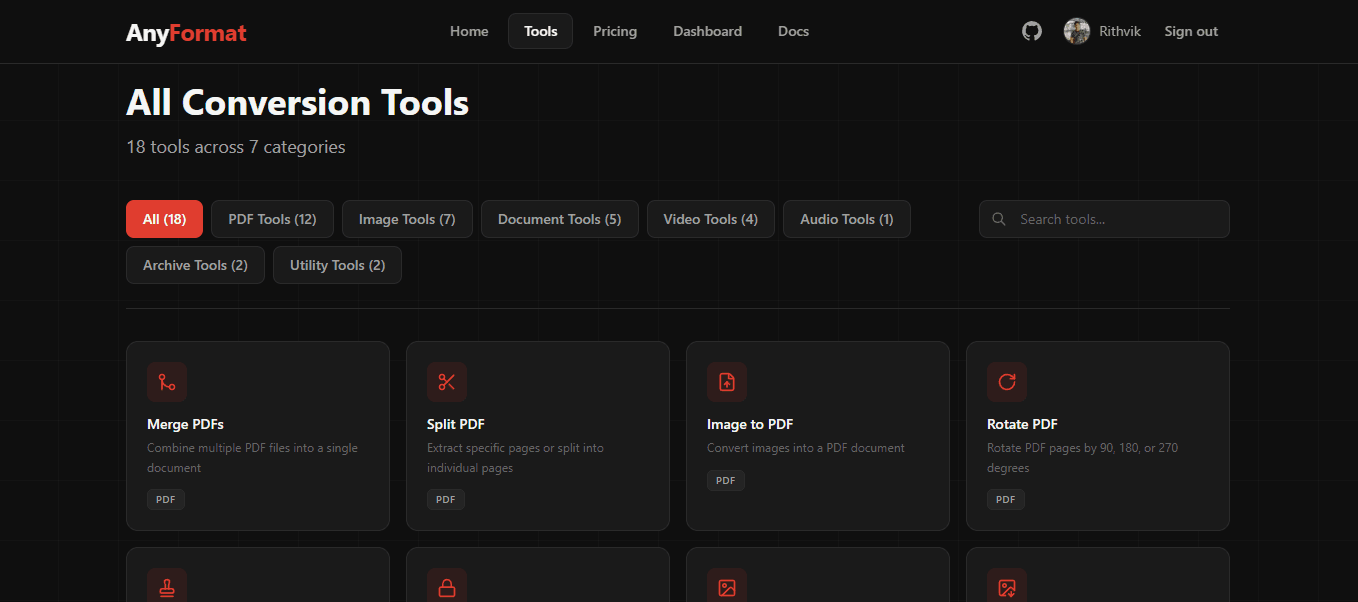Click the AnyFormat logo
Viewport: 1358px width, 602px height.
[186, 33]
